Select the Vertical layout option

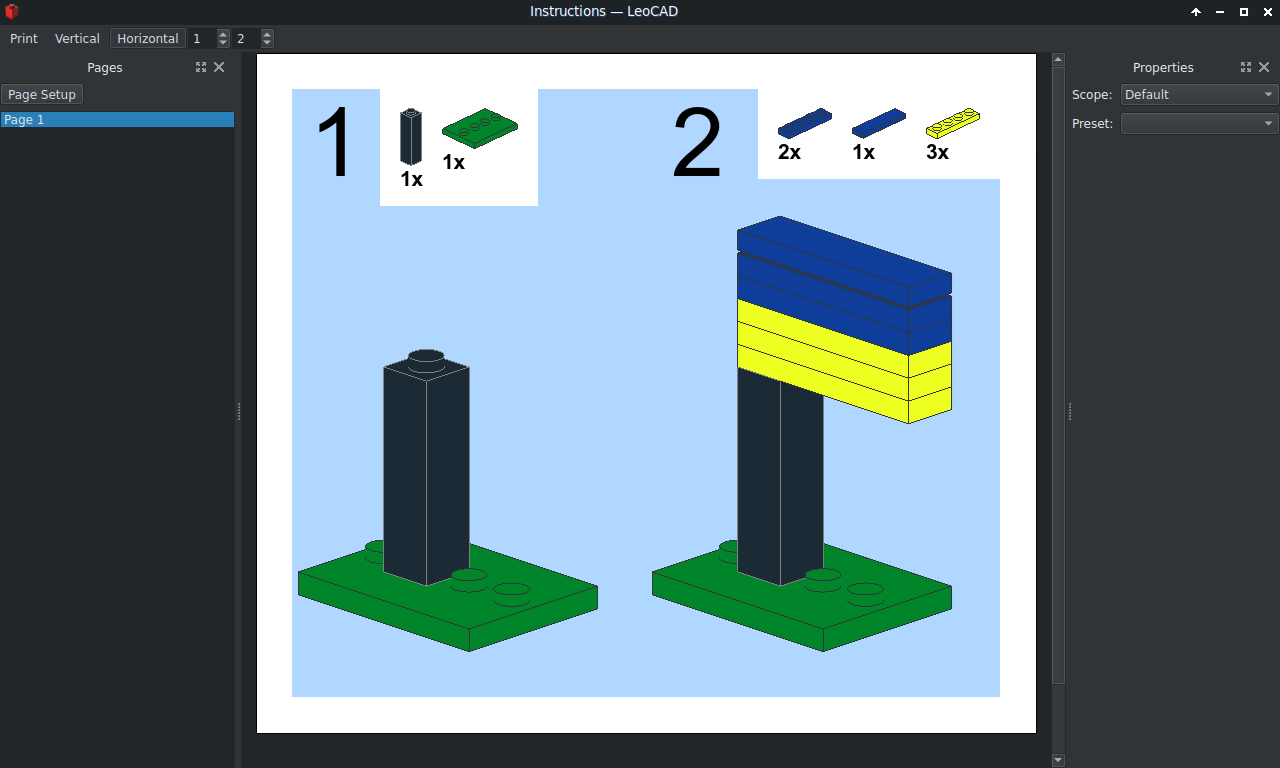[x=77, y=38]
